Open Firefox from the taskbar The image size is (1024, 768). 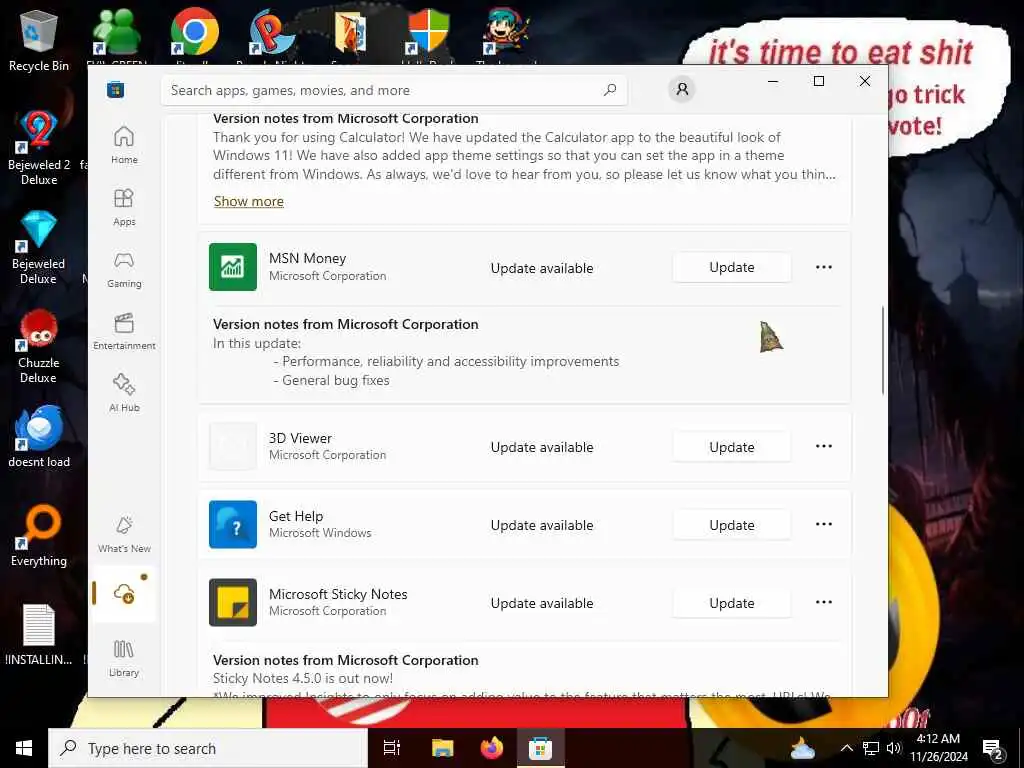coord(492,748)
